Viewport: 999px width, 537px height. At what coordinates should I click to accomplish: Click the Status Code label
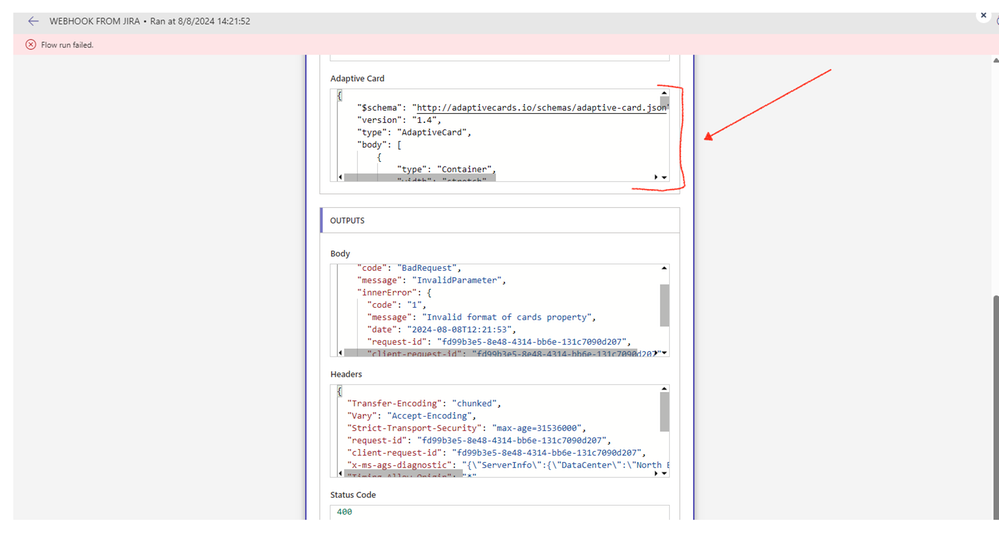353,495
